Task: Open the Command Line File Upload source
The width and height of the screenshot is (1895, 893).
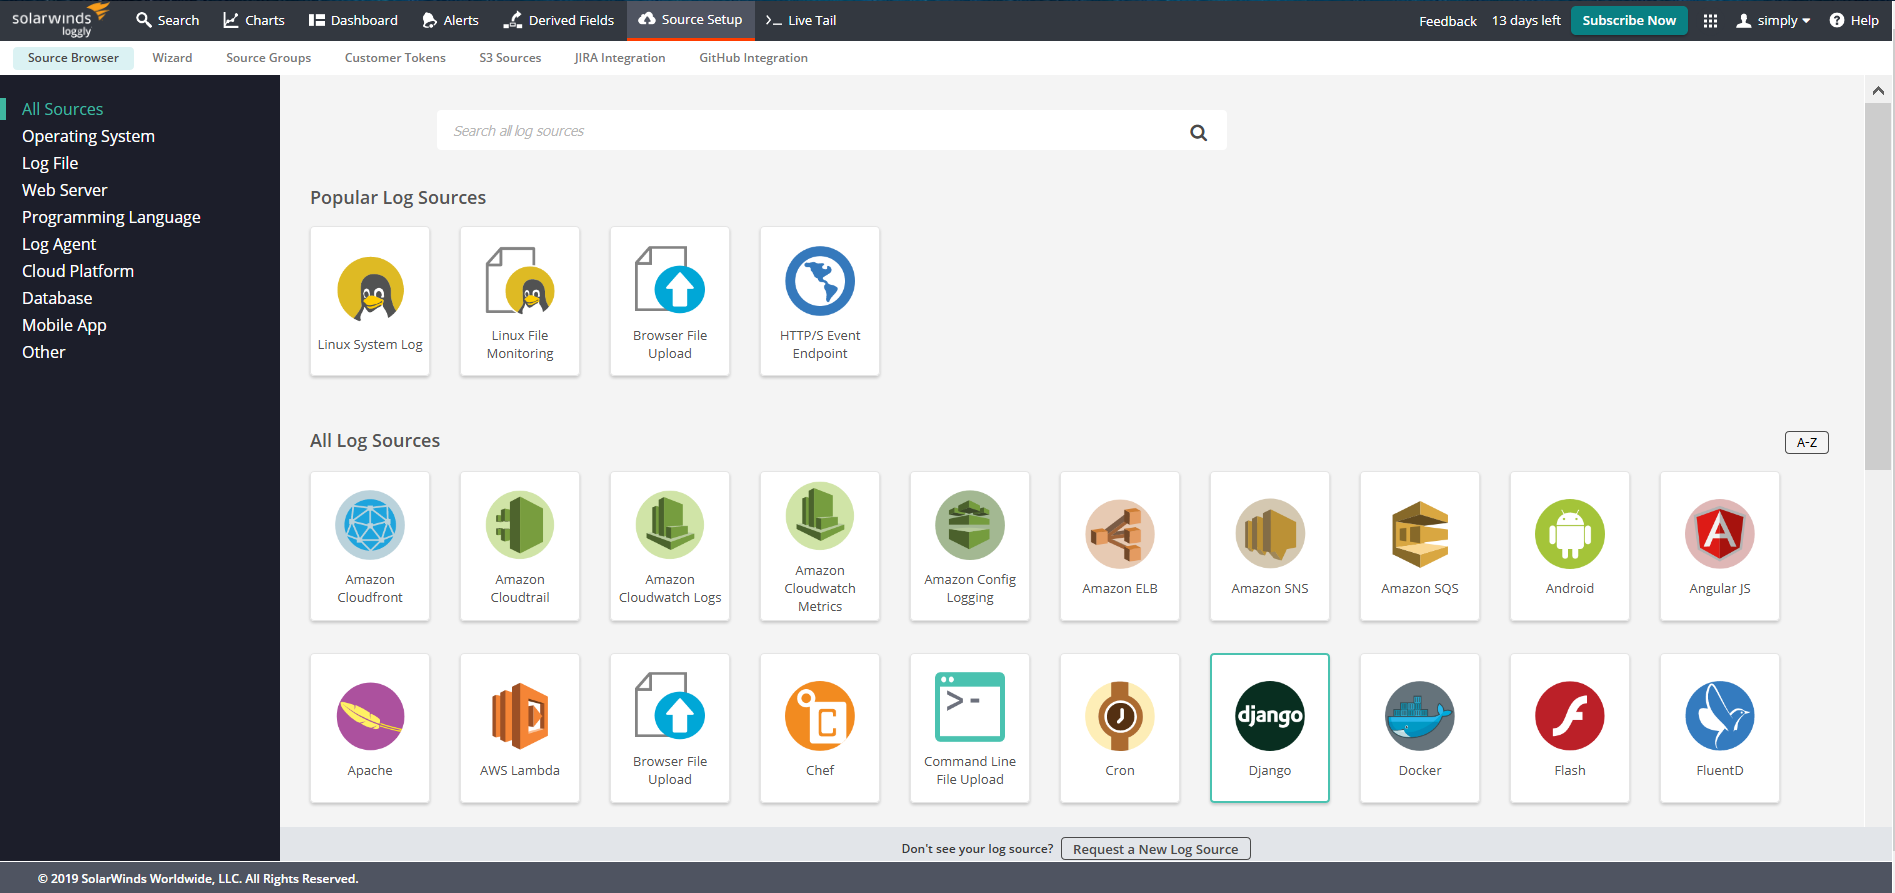Action: coord(970,728)
